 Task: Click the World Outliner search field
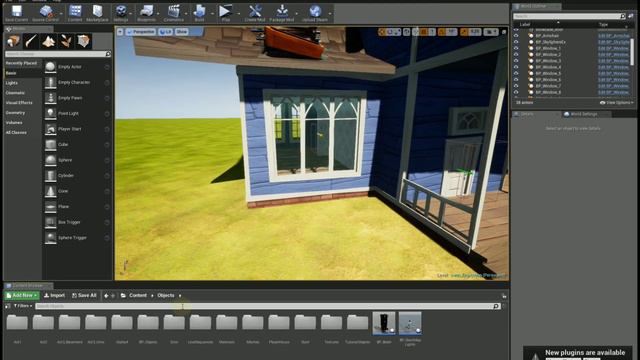(x=569, y=16)
